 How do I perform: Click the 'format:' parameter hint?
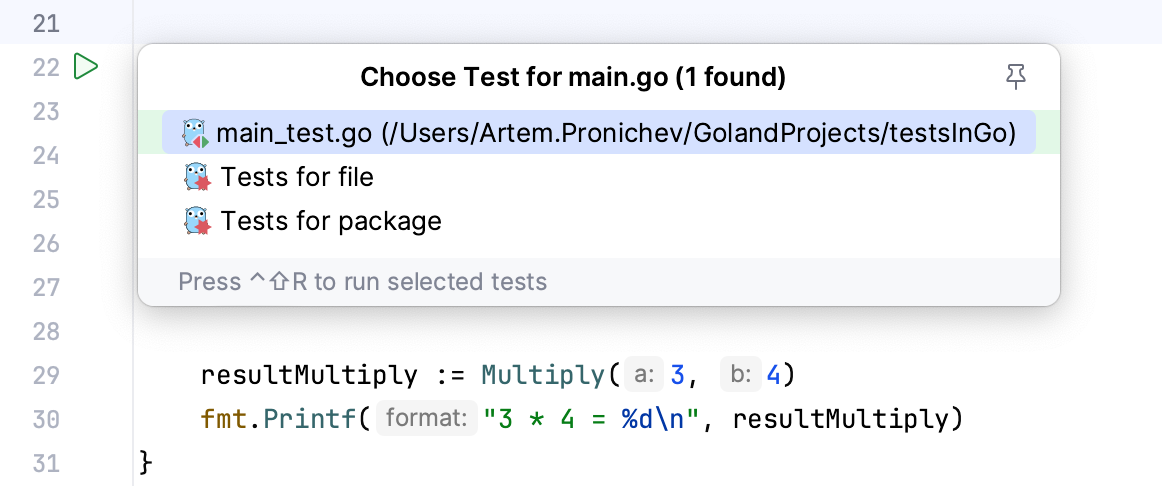coord(427,420)
